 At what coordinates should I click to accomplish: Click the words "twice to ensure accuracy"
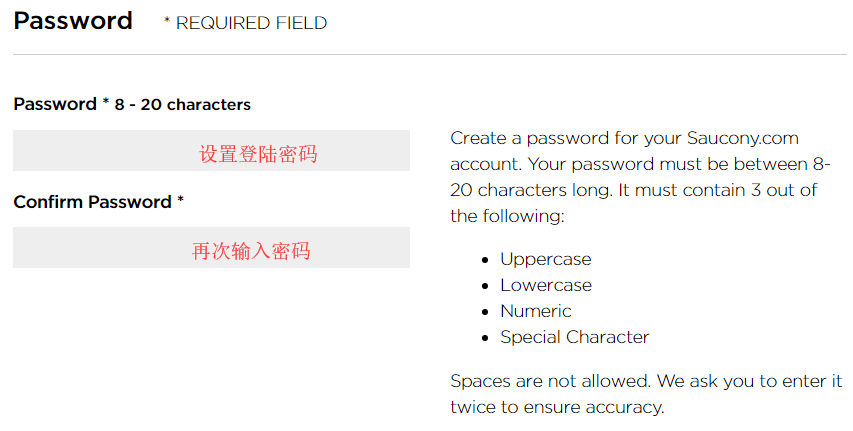[557, 407]
